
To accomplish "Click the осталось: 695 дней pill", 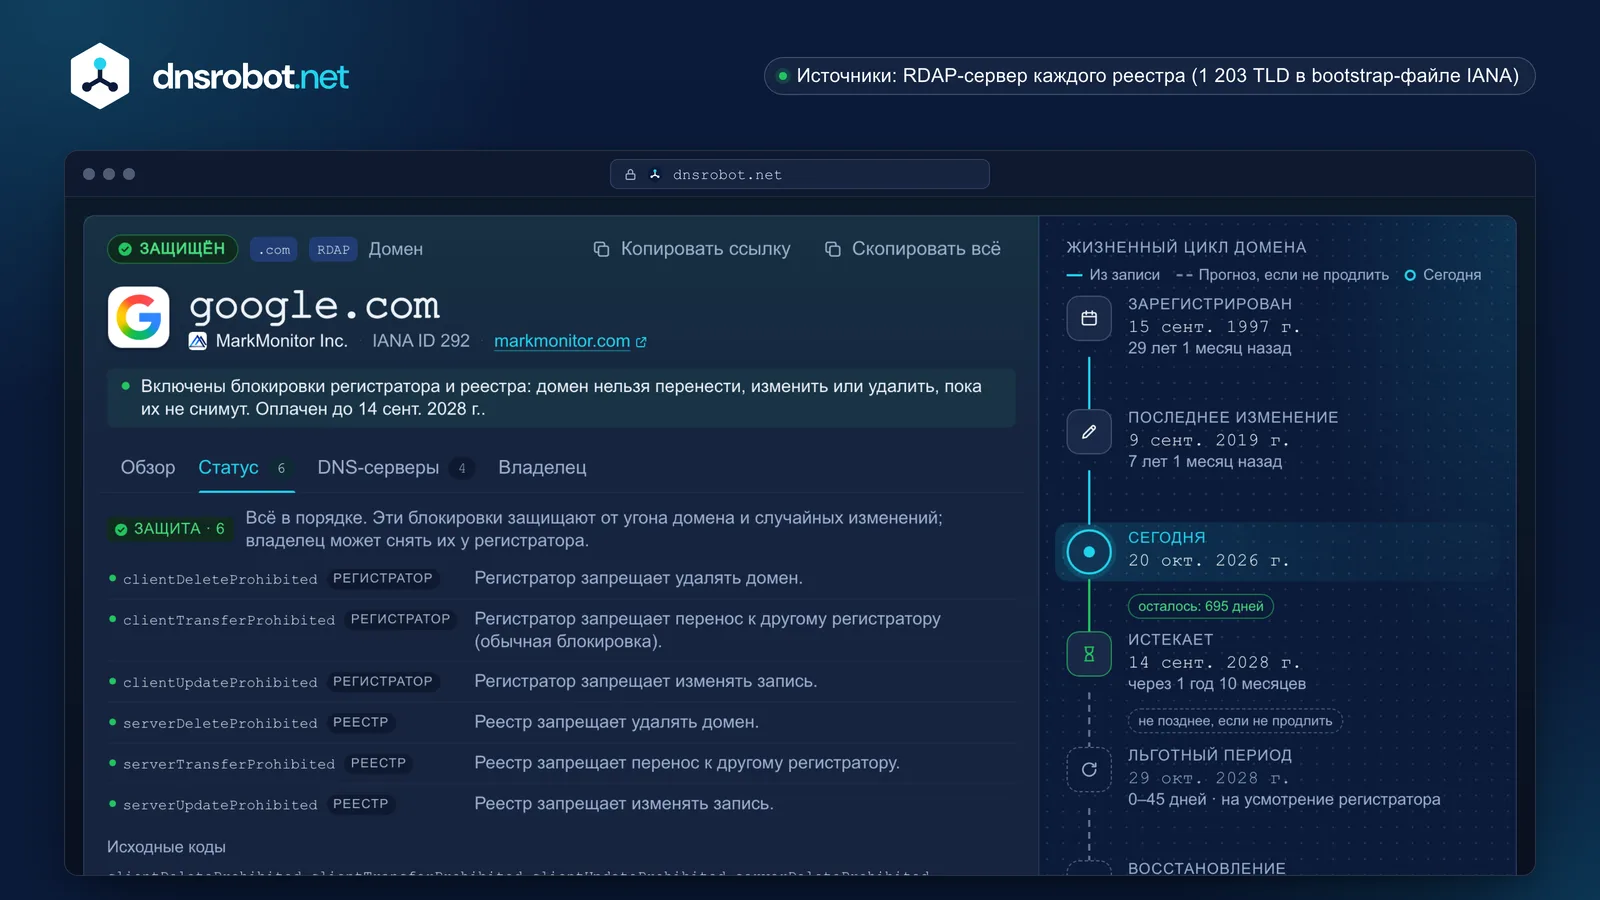I will coord(1201,606).
